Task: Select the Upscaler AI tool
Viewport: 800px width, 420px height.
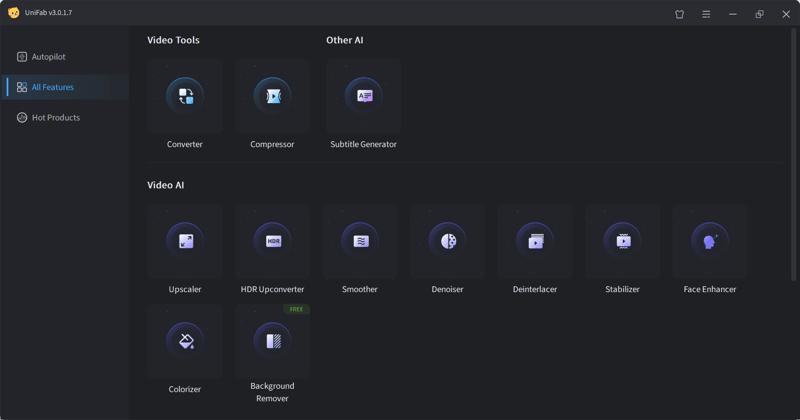Action: pos(185,241)
